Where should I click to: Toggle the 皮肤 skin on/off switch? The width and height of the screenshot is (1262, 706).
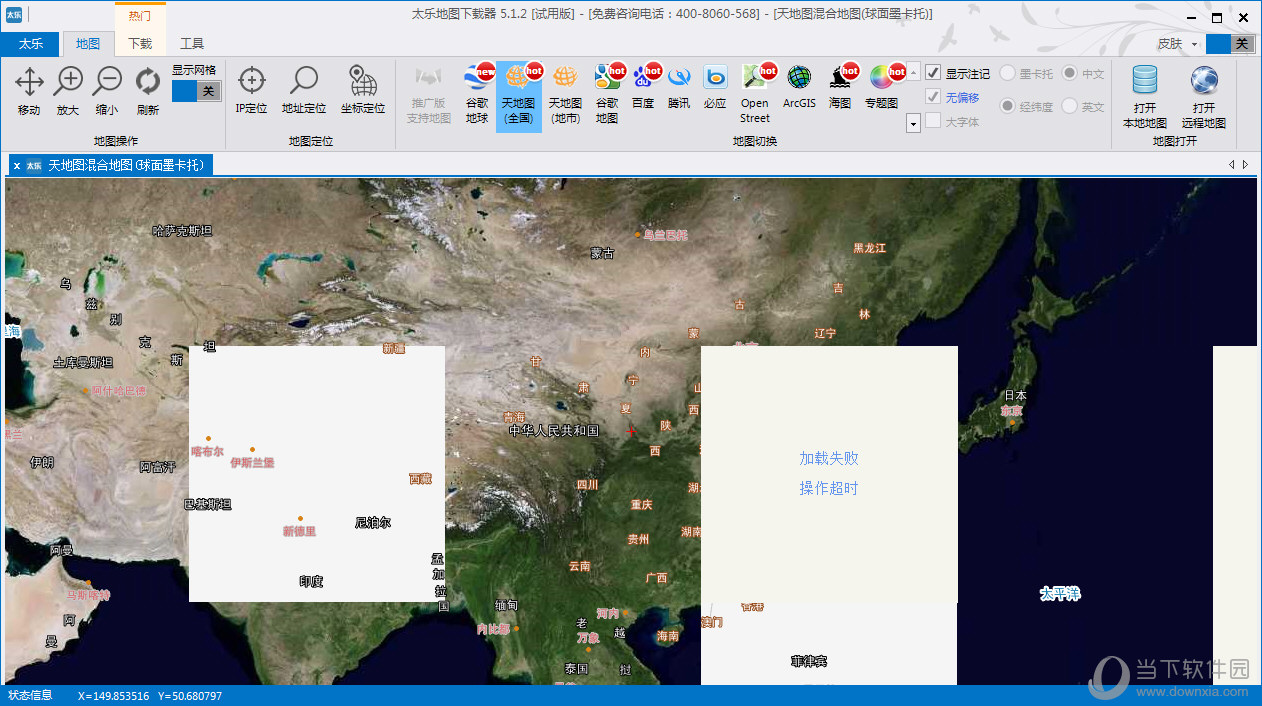pos(1229,43)
